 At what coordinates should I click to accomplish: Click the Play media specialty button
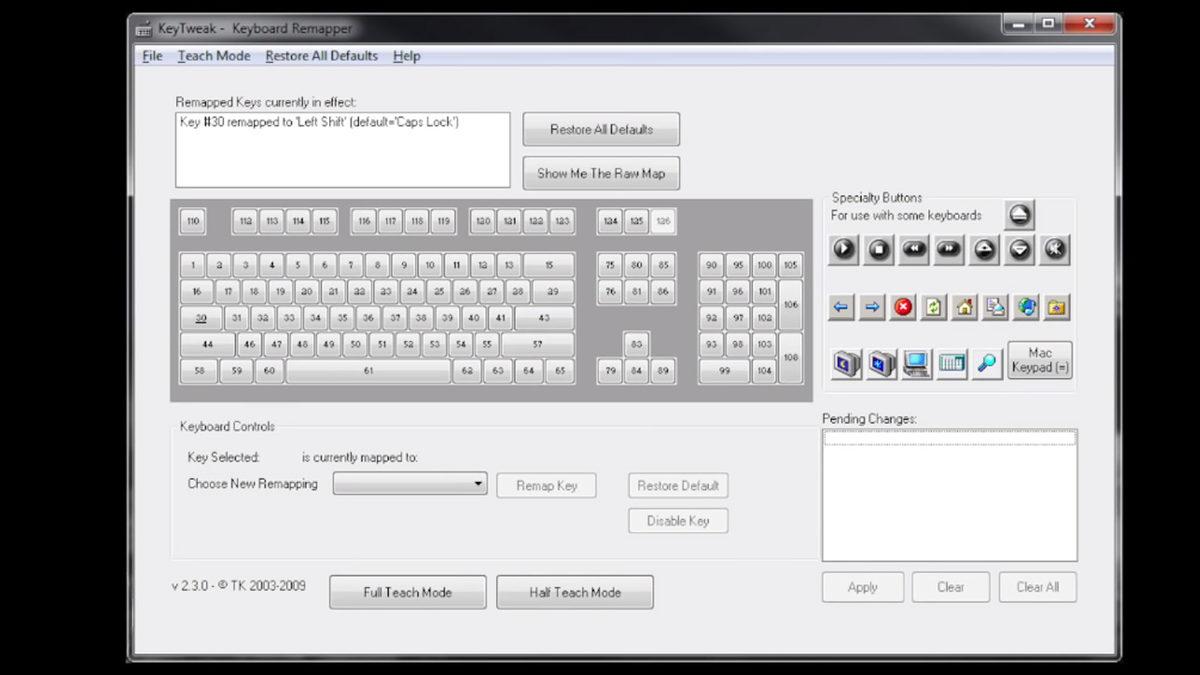click(x=844, y=250)
